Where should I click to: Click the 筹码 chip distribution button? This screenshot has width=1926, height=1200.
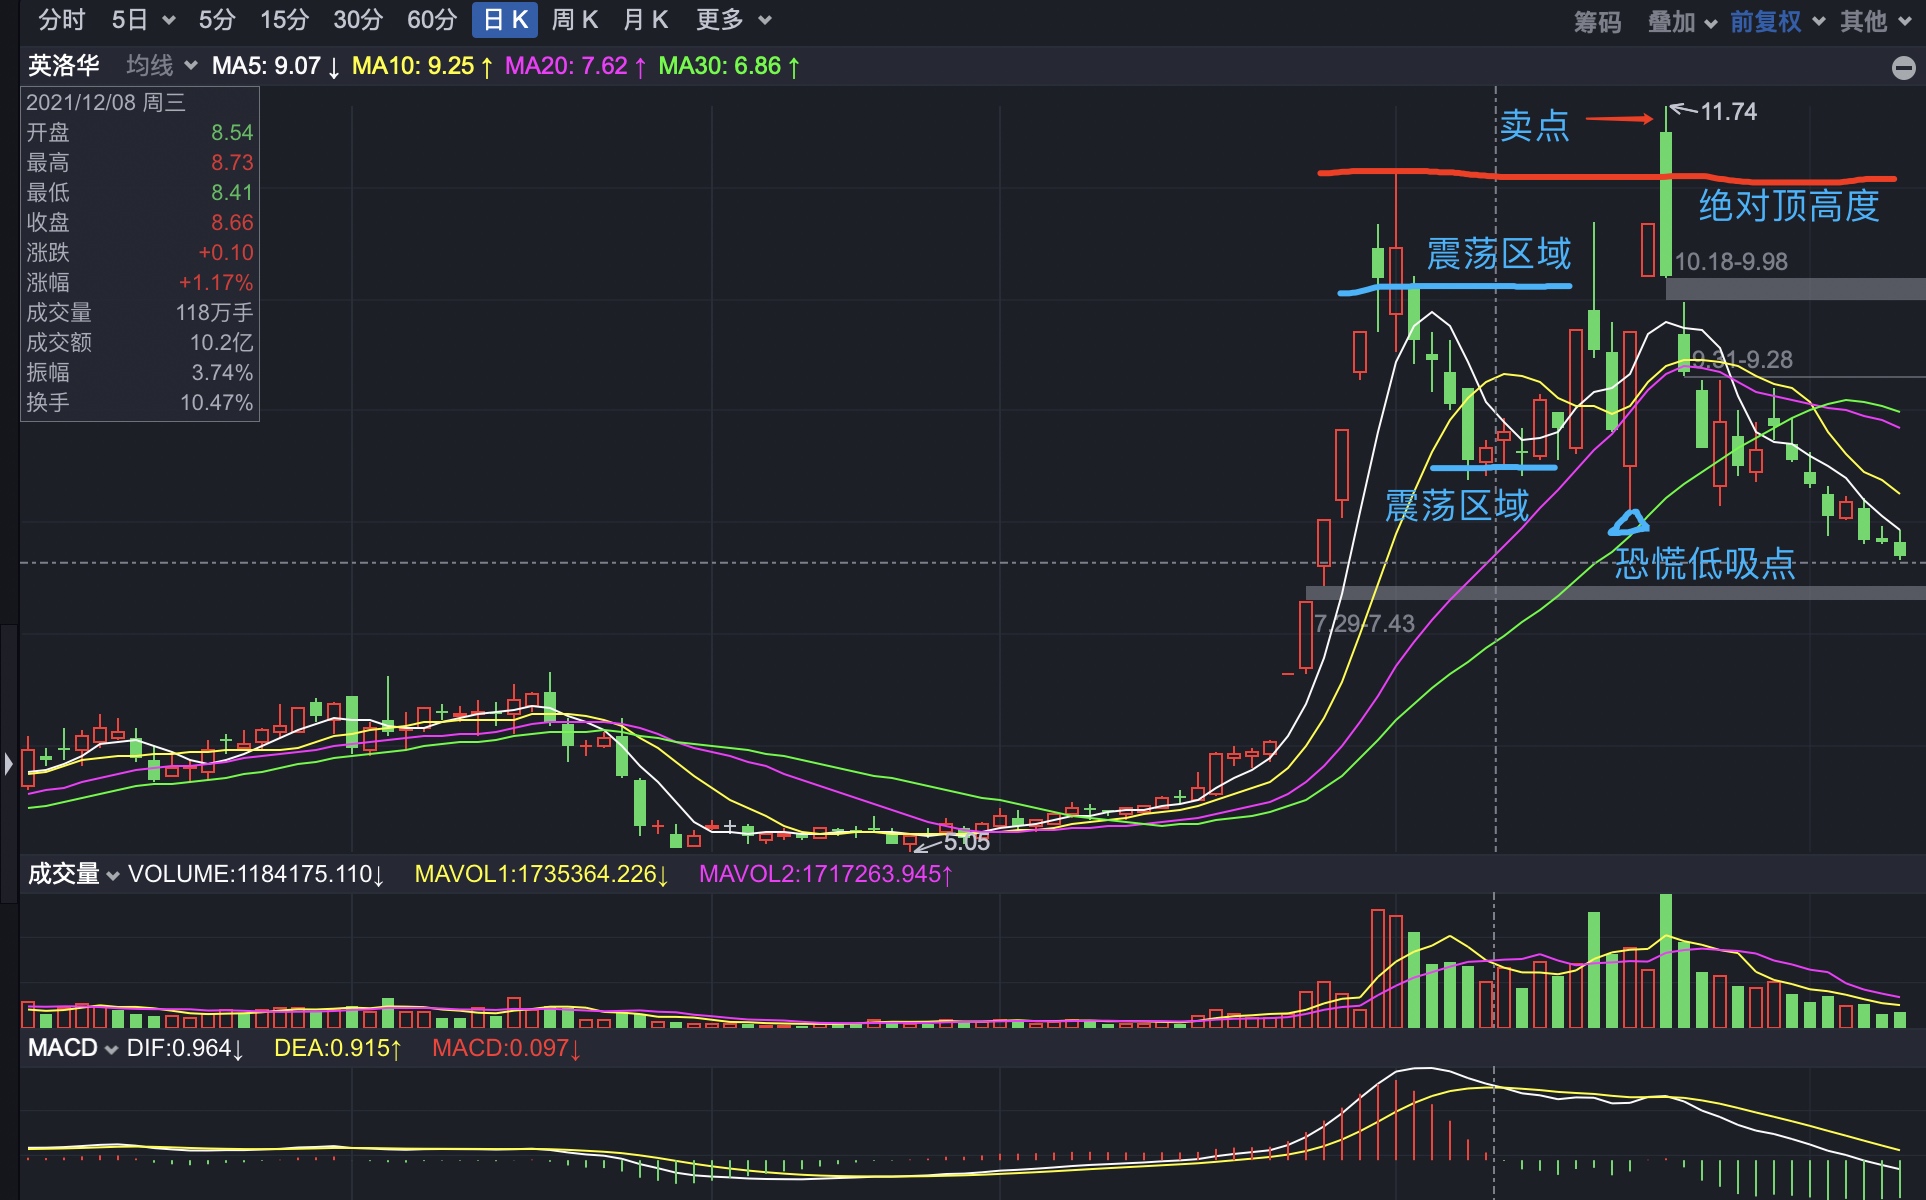point(1597,22)
